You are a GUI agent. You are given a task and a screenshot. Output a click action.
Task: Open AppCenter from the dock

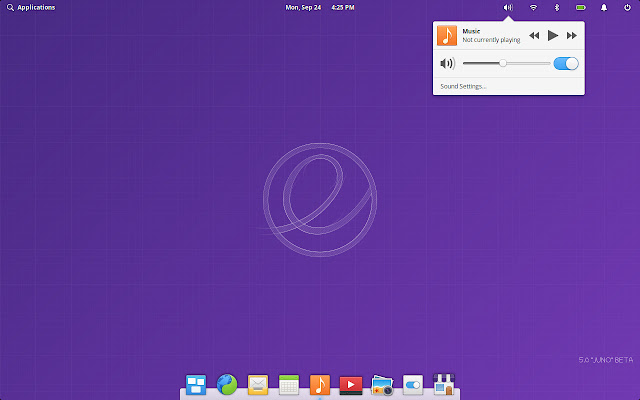click(444, 384)
